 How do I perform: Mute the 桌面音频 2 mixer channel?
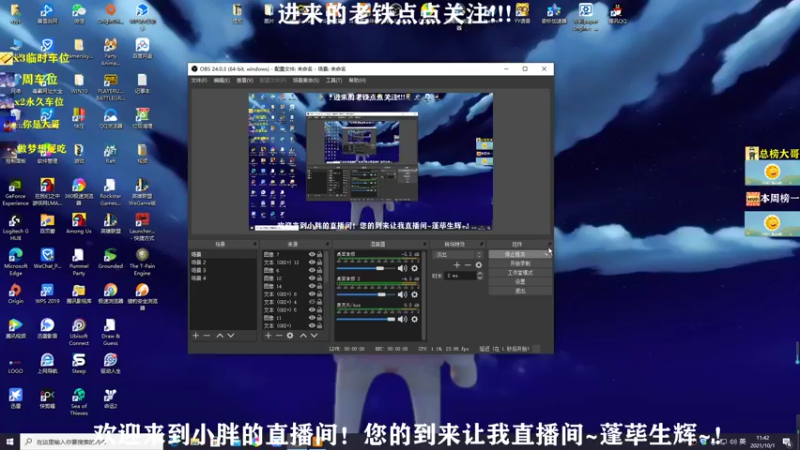pos(403,294)
